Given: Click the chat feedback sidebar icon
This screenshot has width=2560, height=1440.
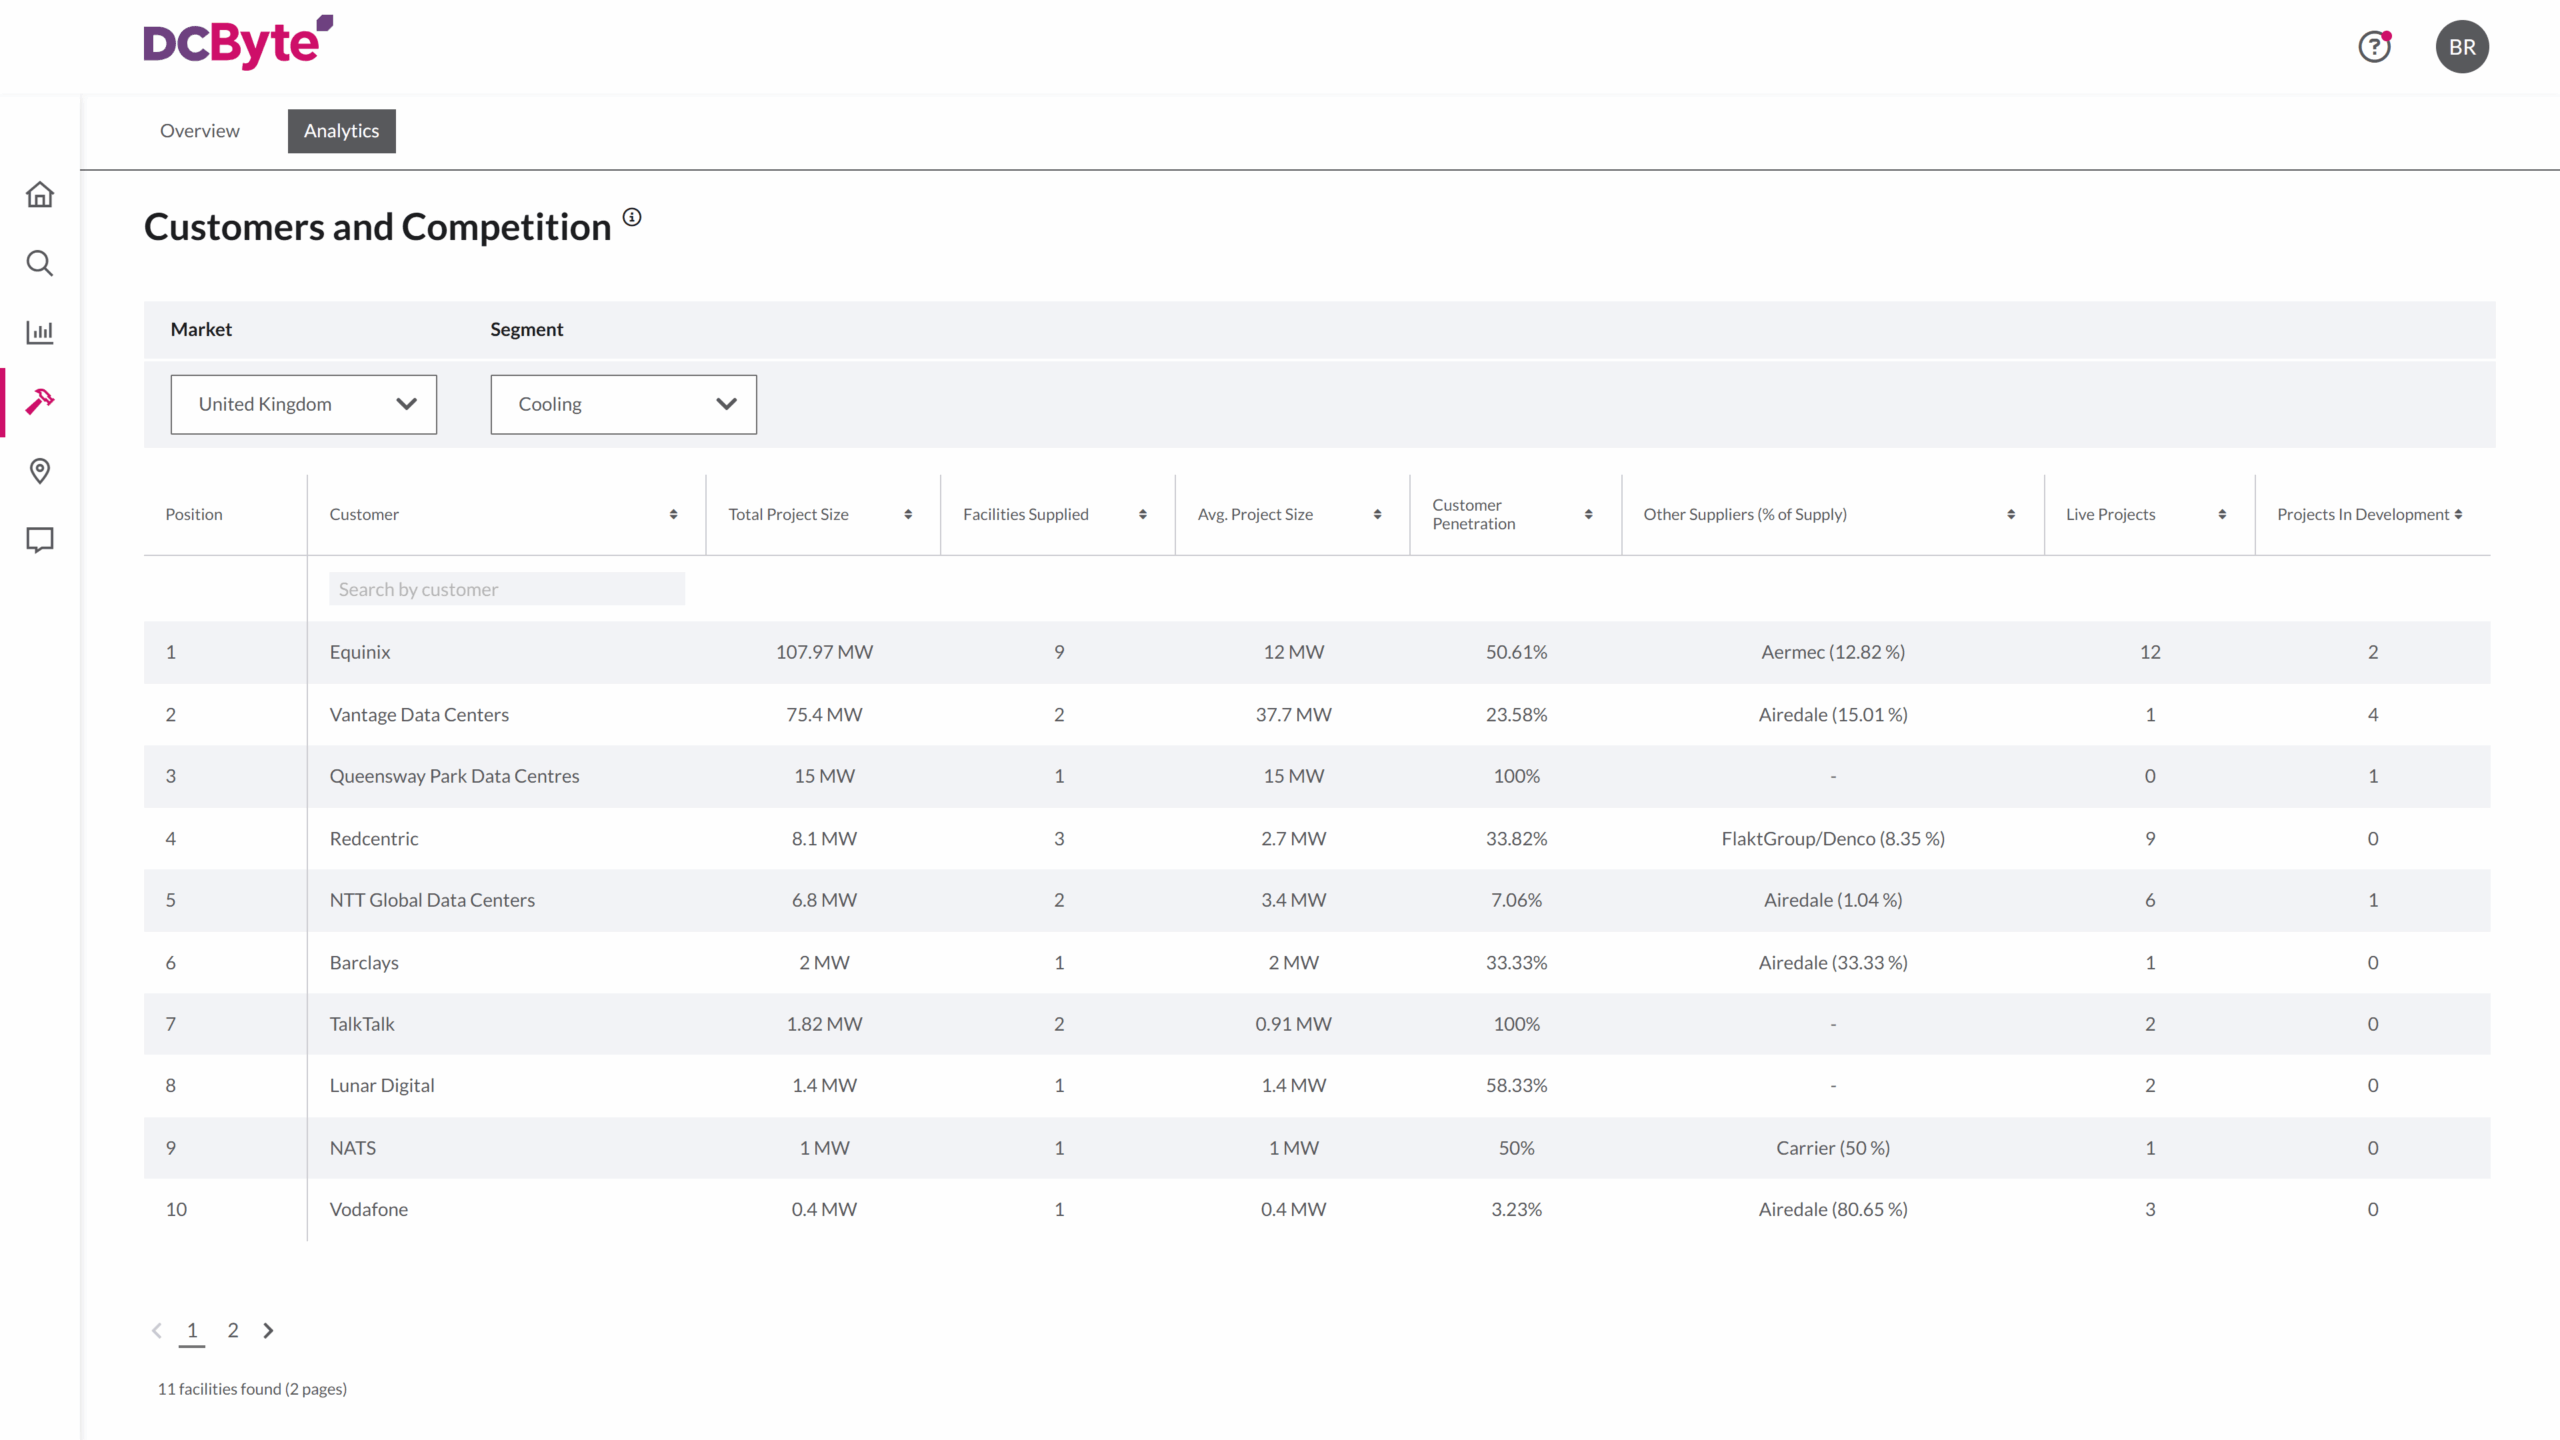Looking at the screenshot, I should point(40,540).
